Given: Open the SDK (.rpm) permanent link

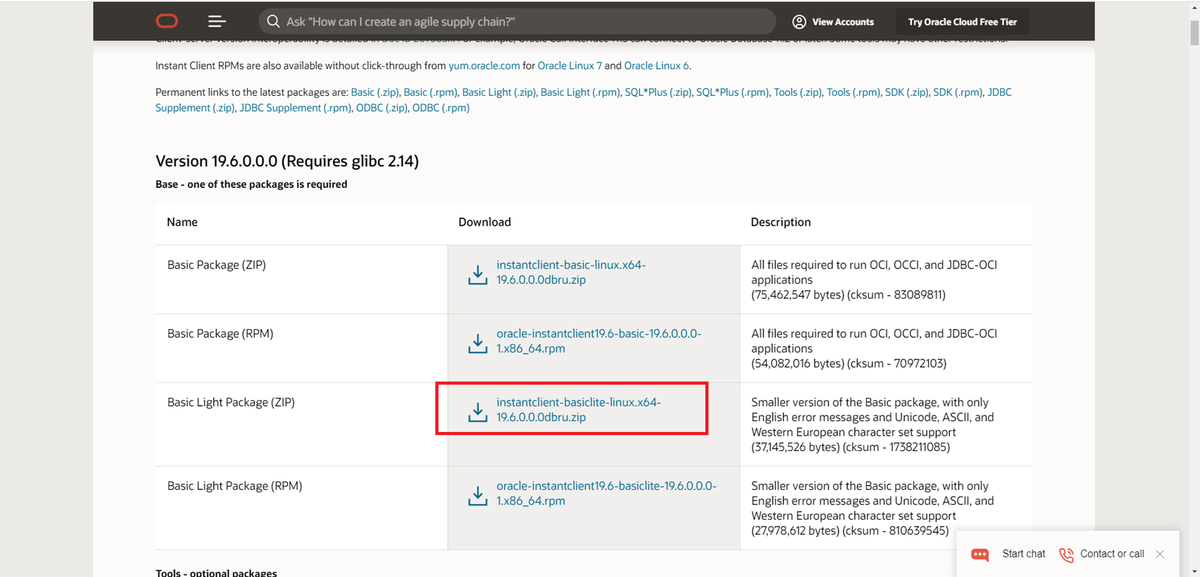Looking at the screenshot, I should (957, 92).
